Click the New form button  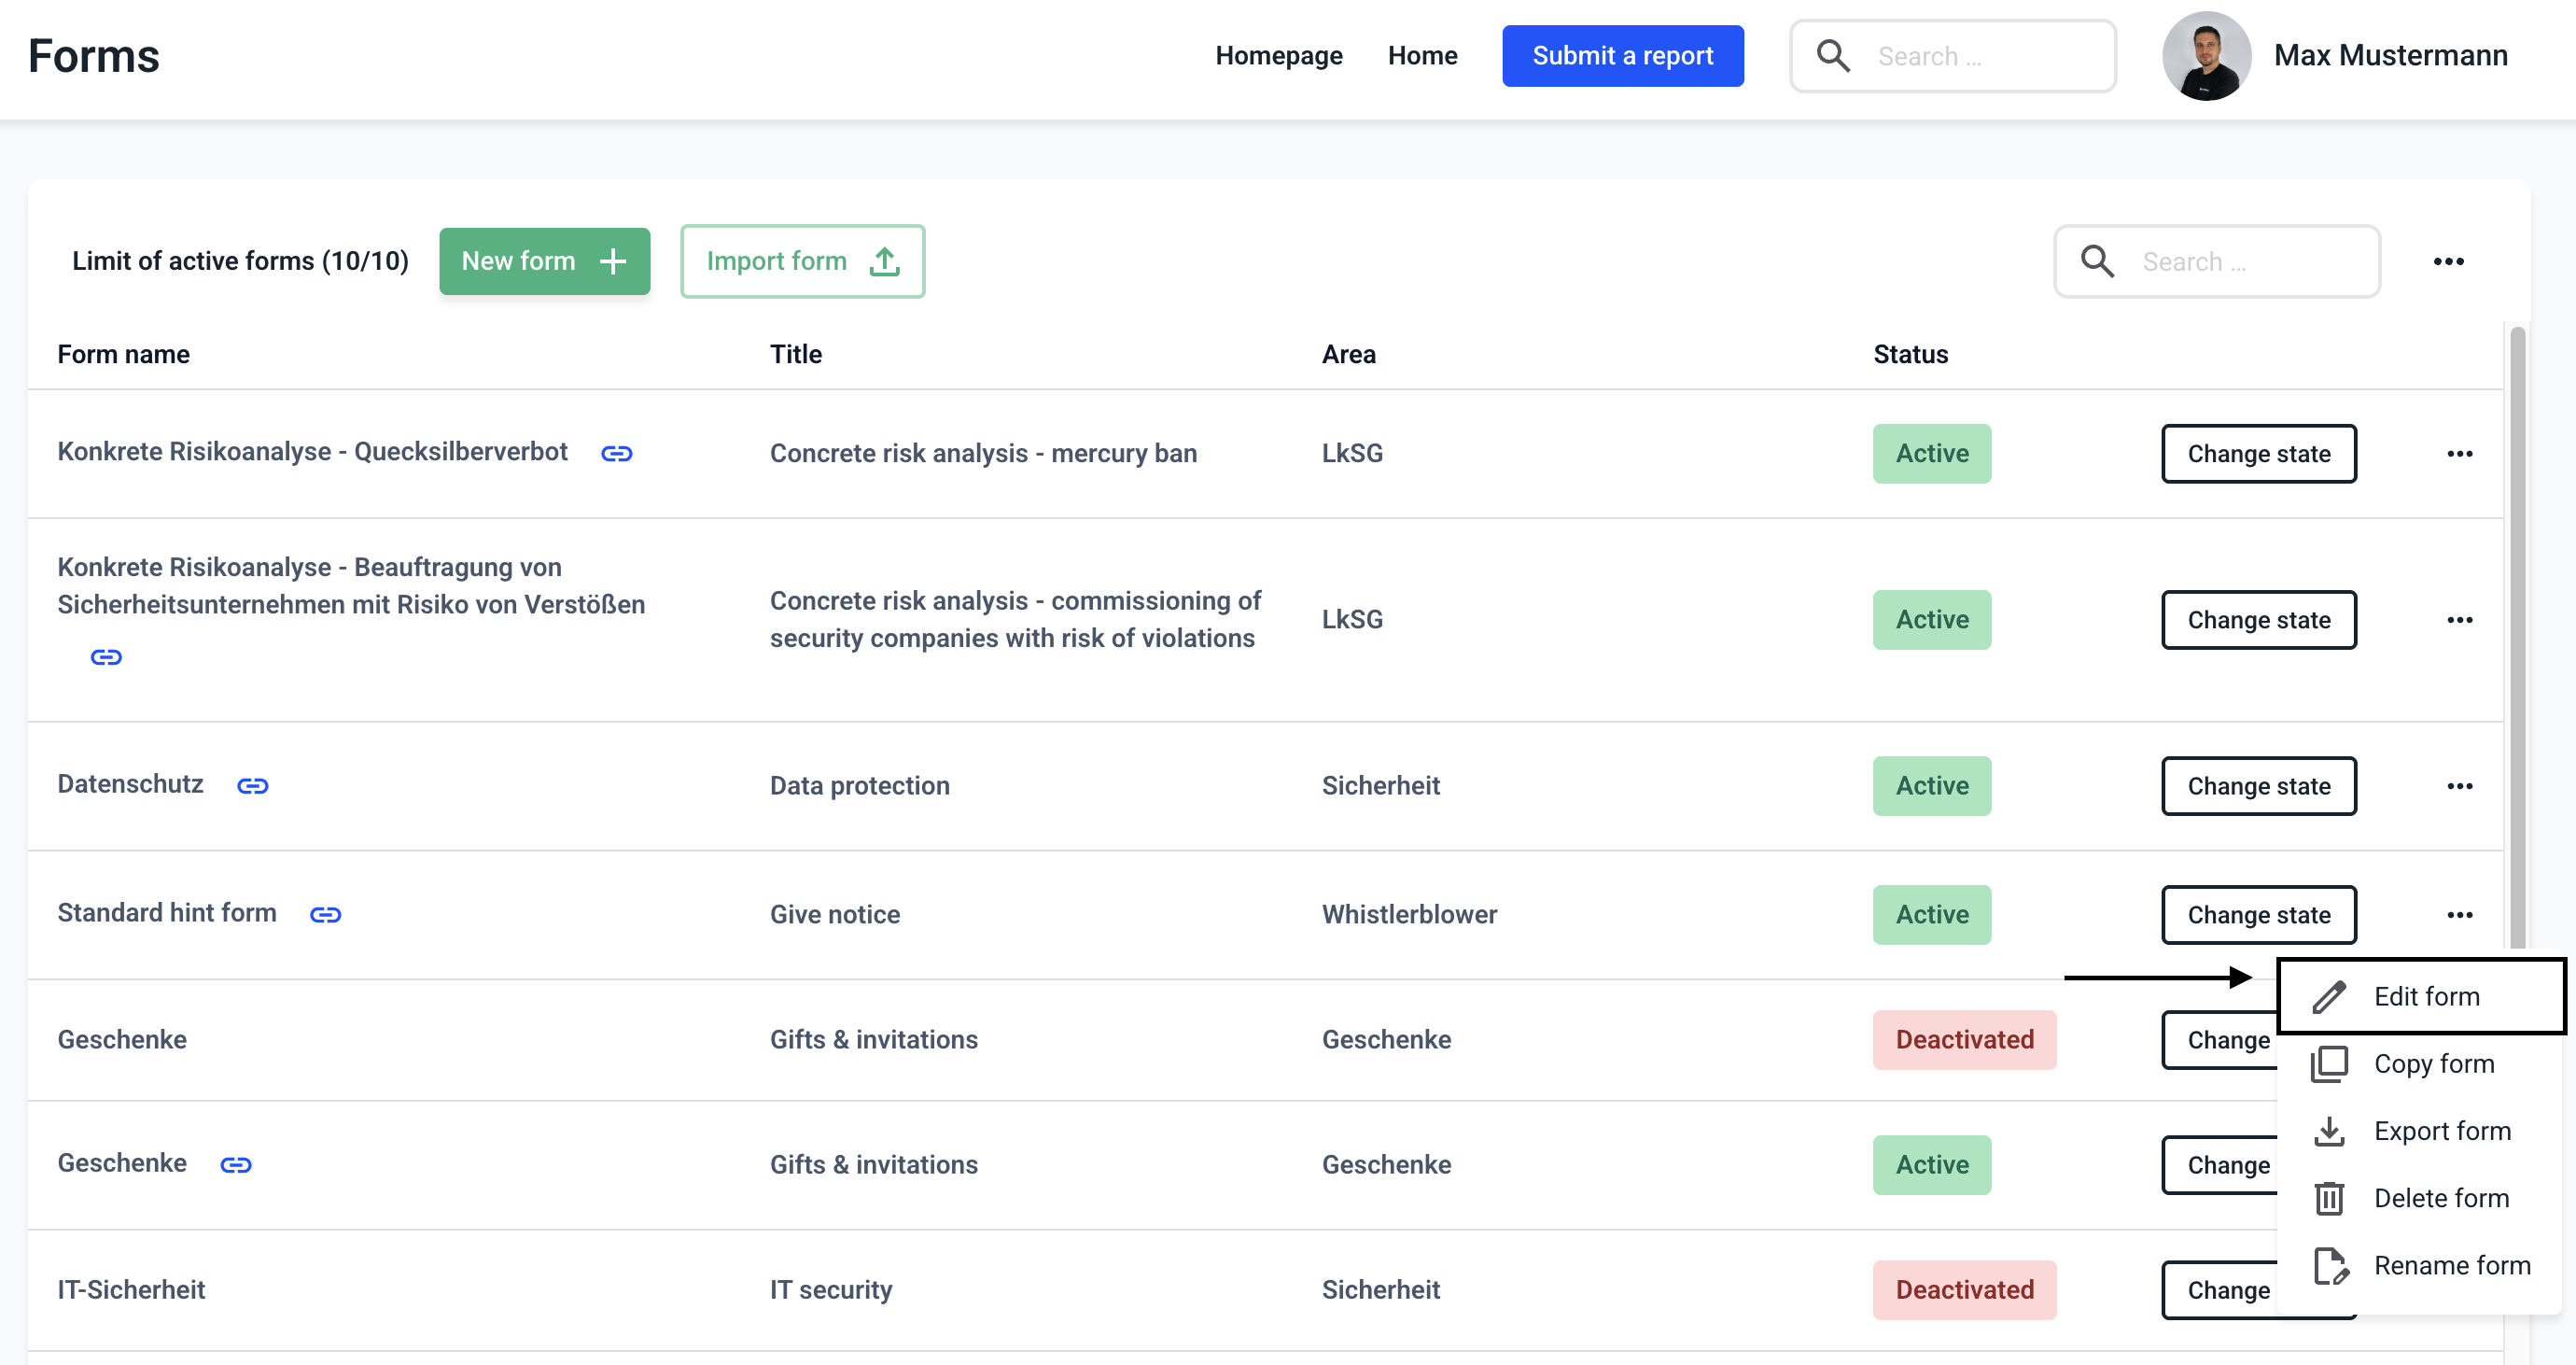pos(544,262)
